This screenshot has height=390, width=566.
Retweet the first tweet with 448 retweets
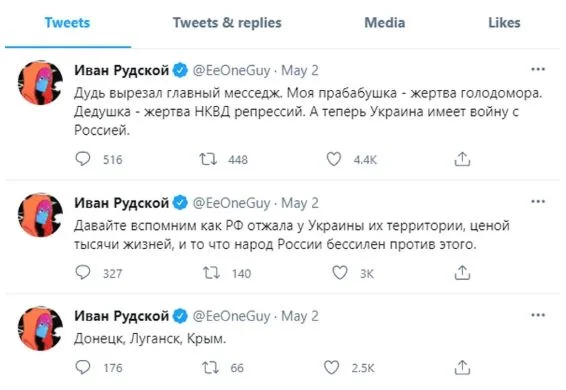tap(208, 159)
